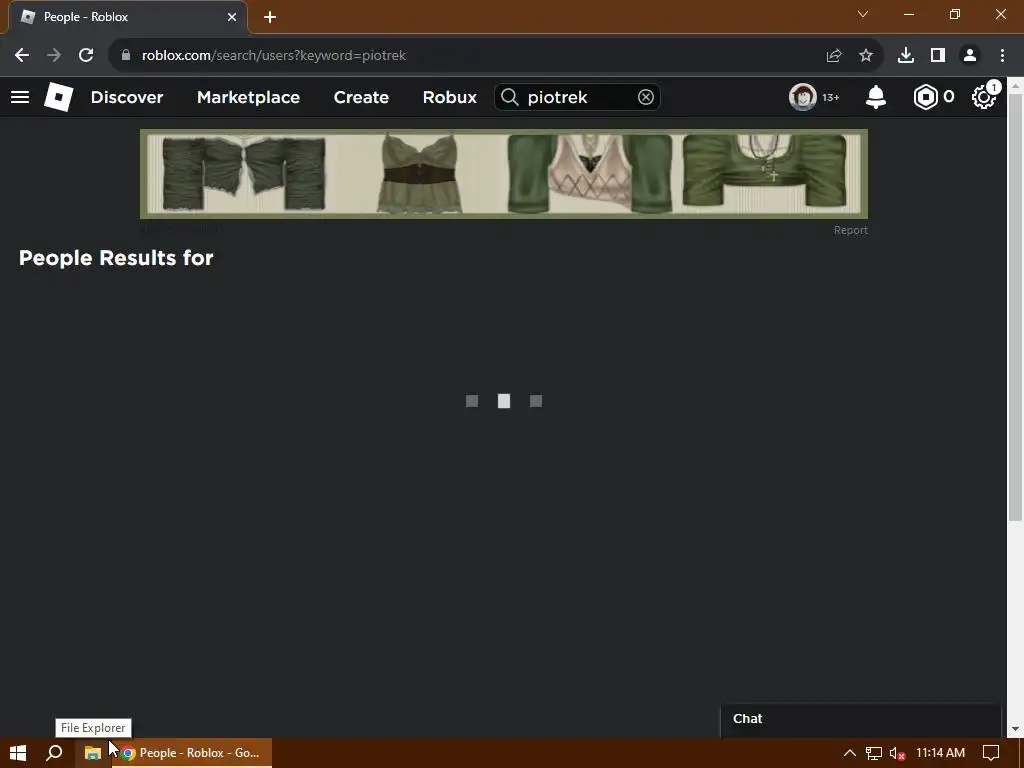Open the Chrome profile menu
This screenshot has height=768, width=1024.
[970, 56]
